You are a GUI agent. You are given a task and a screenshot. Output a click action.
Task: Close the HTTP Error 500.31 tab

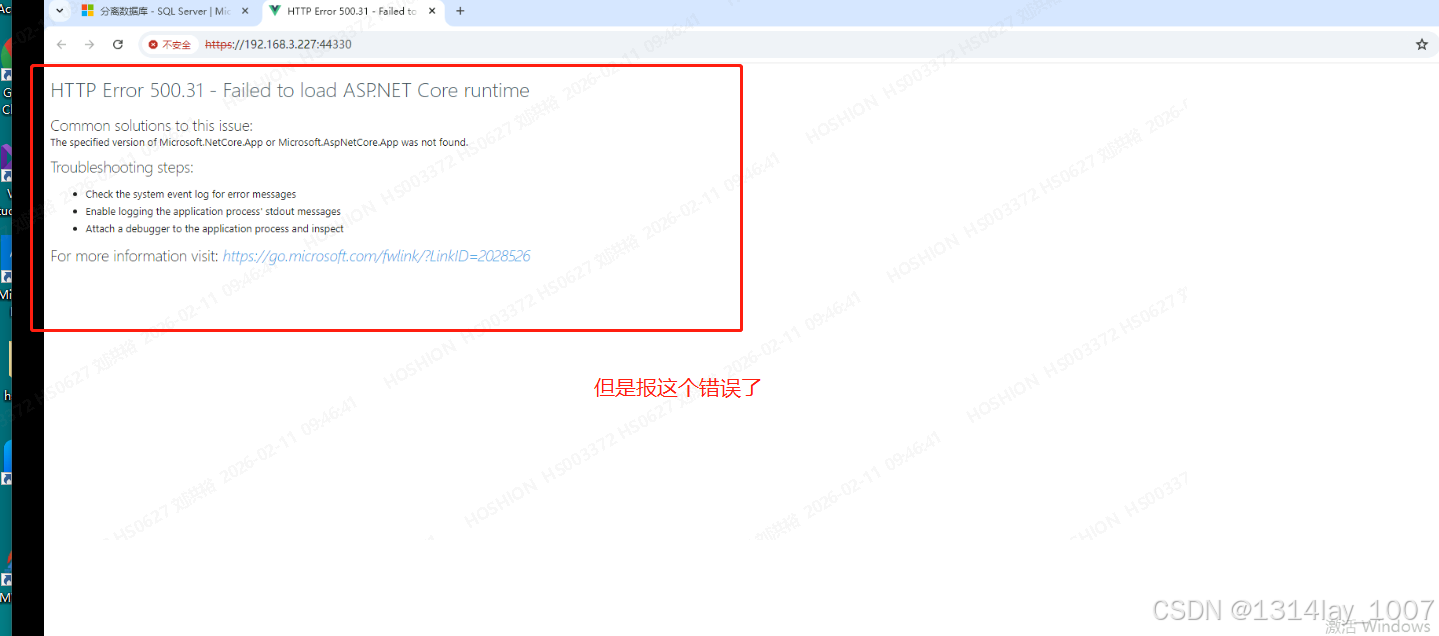(x=432, y=11)
